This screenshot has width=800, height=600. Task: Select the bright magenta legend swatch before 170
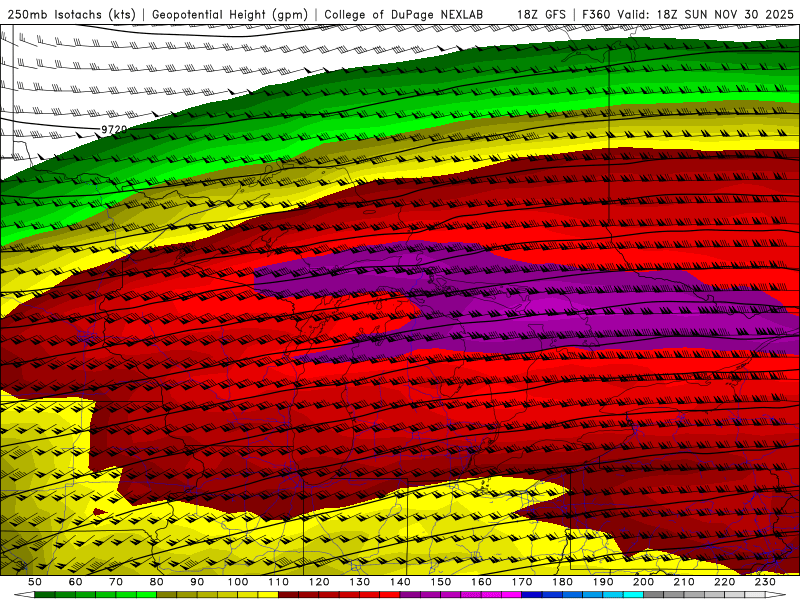(x=512, y=595)
